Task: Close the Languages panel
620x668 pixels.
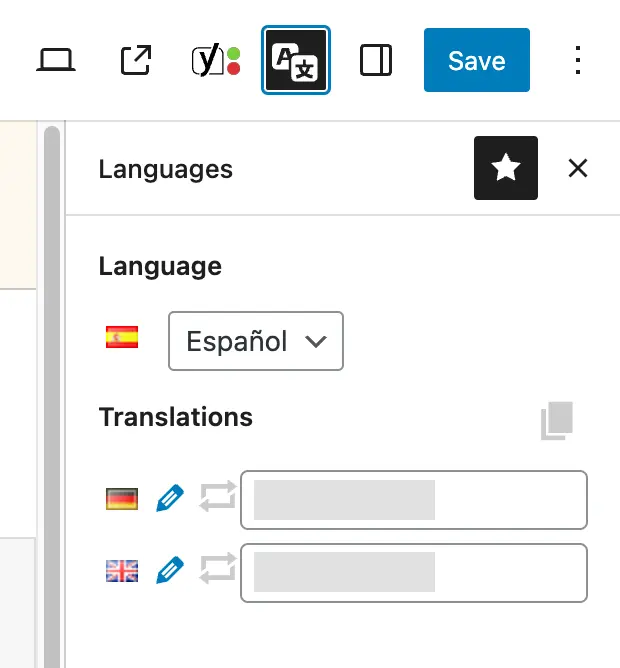Action: point(577,168)
